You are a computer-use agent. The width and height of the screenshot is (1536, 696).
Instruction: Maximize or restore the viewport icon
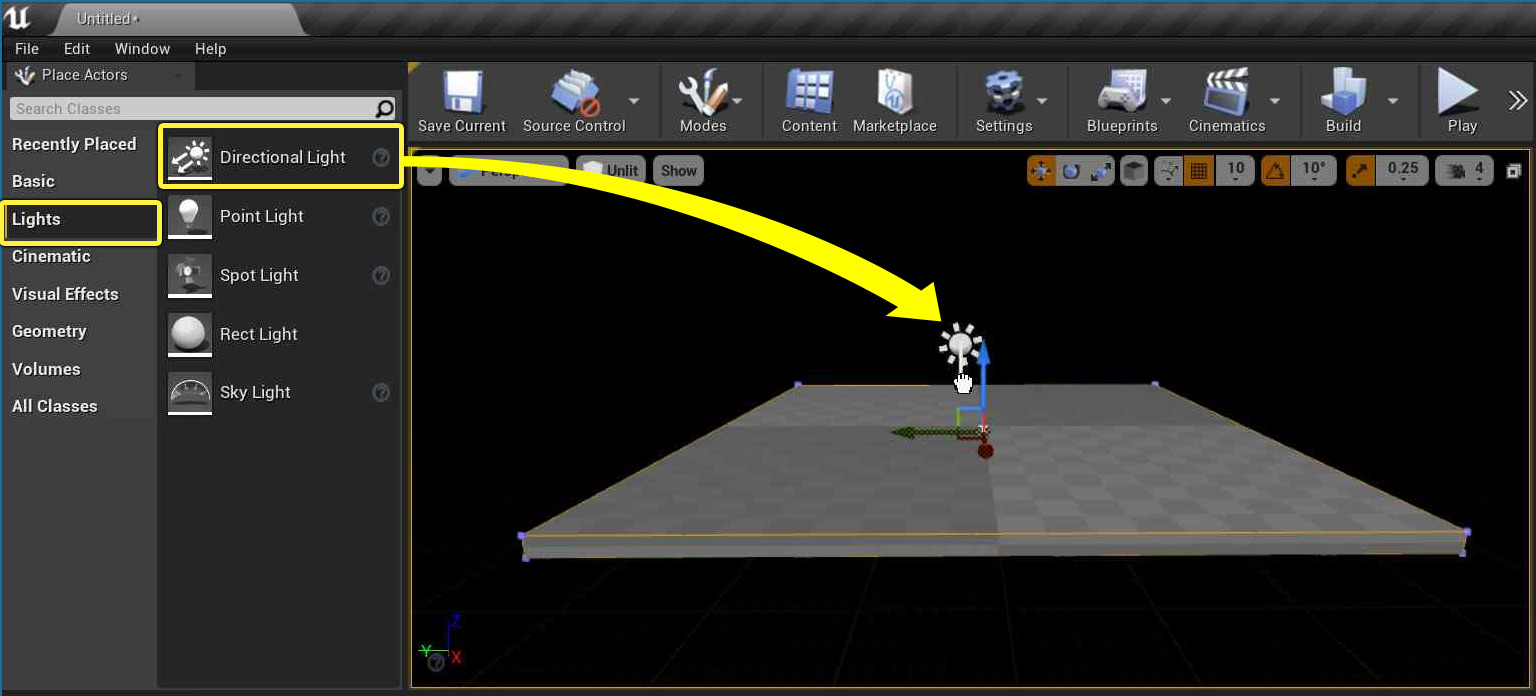[x=1513, y=171]
